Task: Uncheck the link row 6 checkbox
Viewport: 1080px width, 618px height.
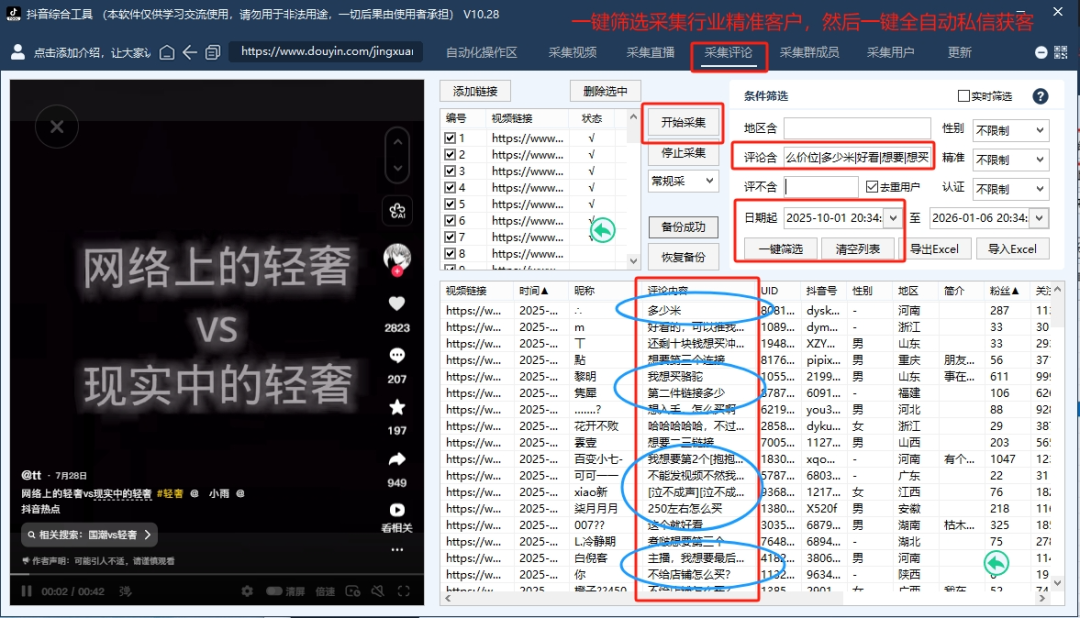Action: pyautogui.click(x=450, y=220)
